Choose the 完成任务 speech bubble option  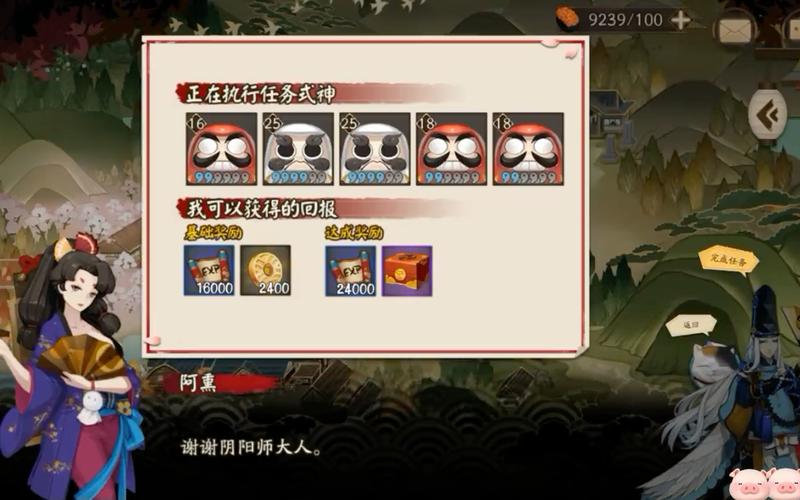(x=729, y=260)
